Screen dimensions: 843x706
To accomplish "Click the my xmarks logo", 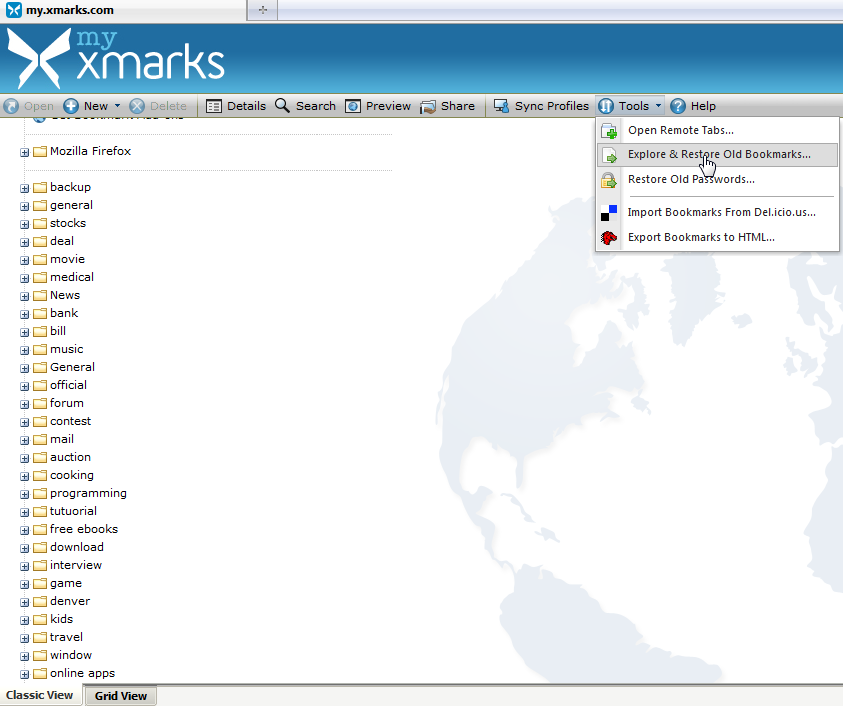I will point(116,58).
